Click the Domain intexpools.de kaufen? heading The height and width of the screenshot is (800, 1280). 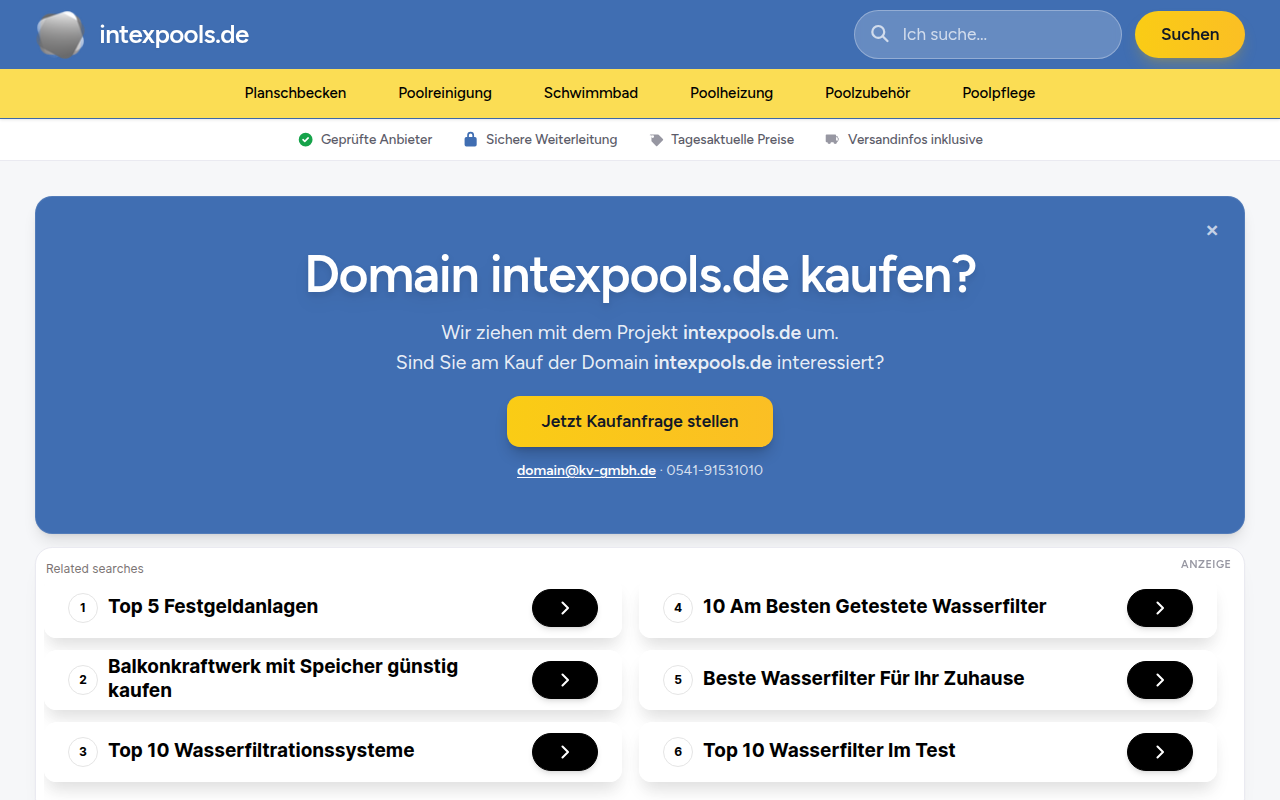point(640,275)
